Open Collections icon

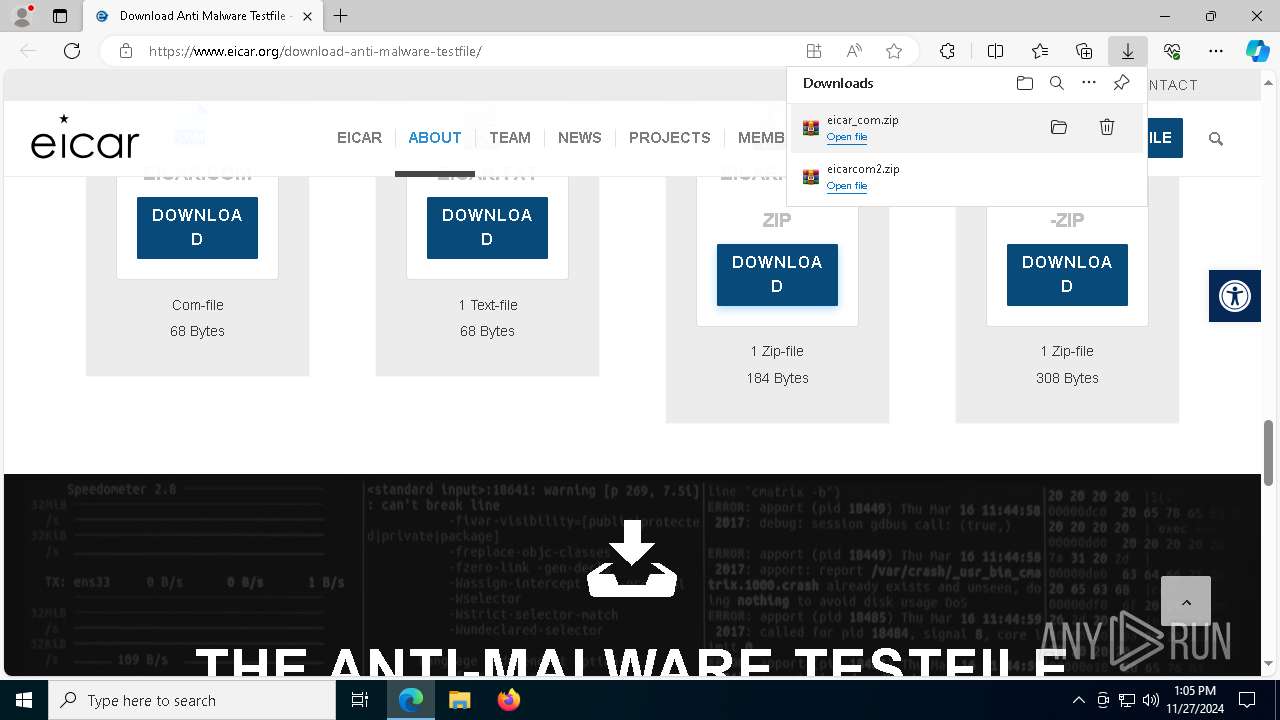point(1084,51)
